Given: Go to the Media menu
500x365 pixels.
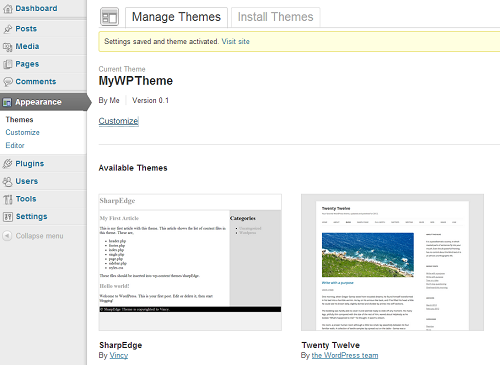Looking at the screenshot, I should click(x=27, y=46).
